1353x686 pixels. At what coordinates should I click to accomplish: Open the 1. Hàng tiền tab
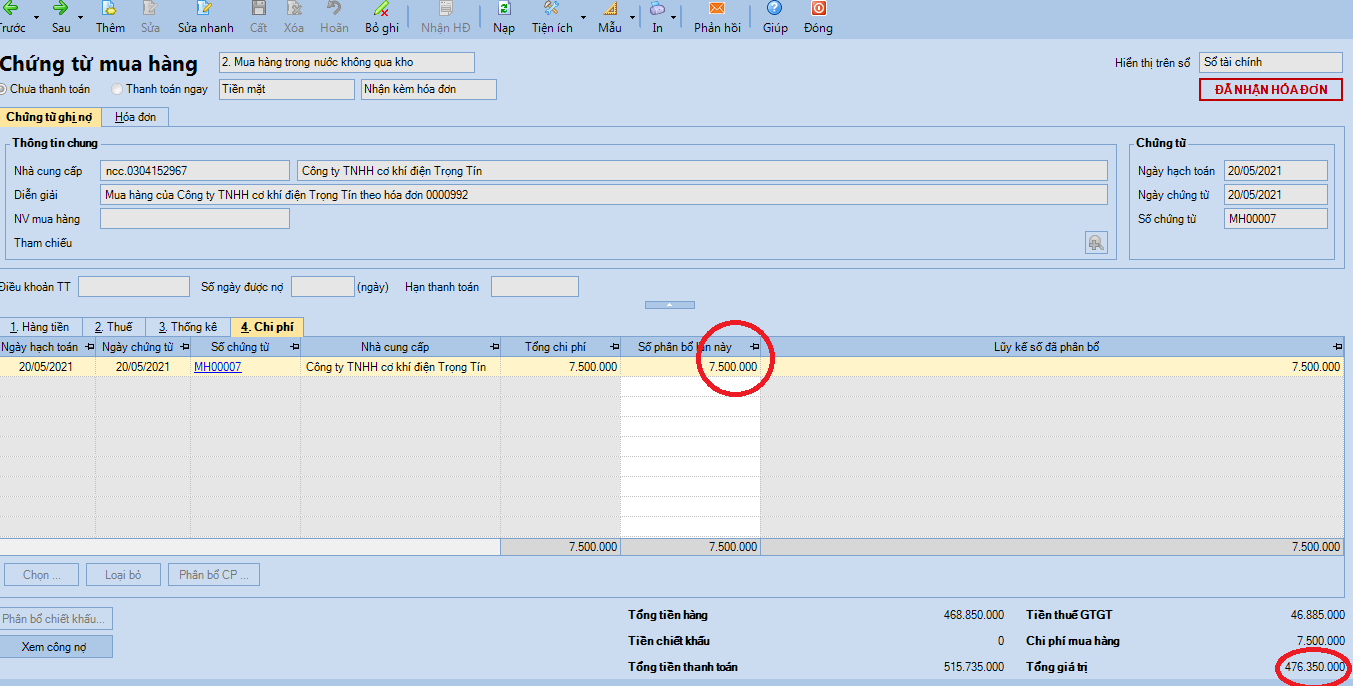click(x=40, y=327)
